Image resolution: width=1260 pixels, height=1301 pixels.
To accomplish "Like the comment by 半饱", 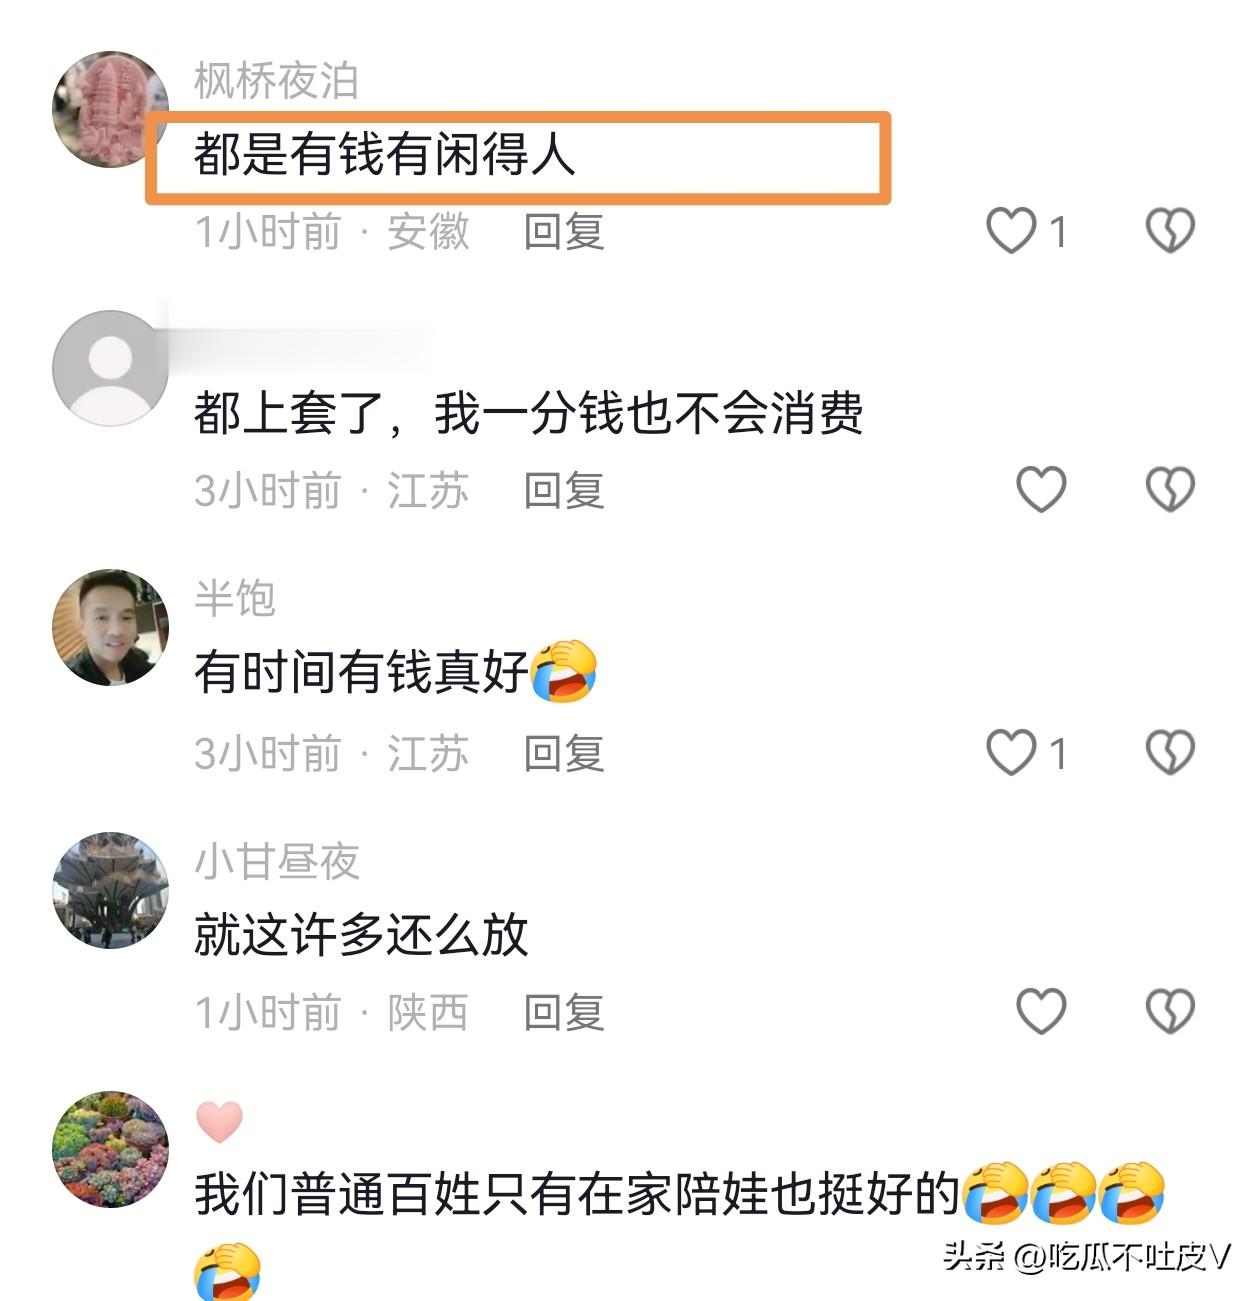I will click(1011, 752).
